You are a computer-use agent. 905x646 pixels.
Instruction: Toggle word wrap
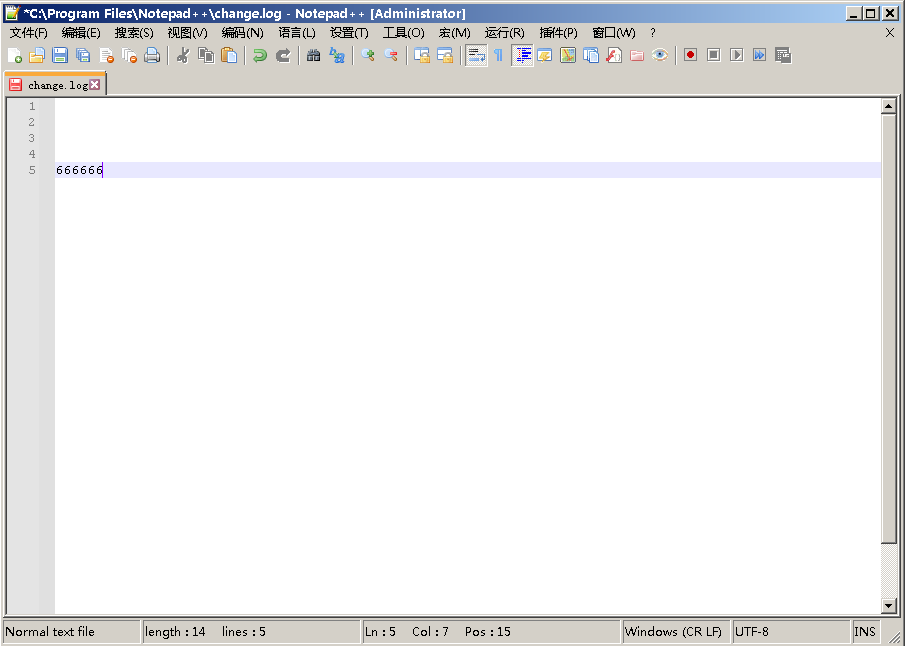click(475, 55)
